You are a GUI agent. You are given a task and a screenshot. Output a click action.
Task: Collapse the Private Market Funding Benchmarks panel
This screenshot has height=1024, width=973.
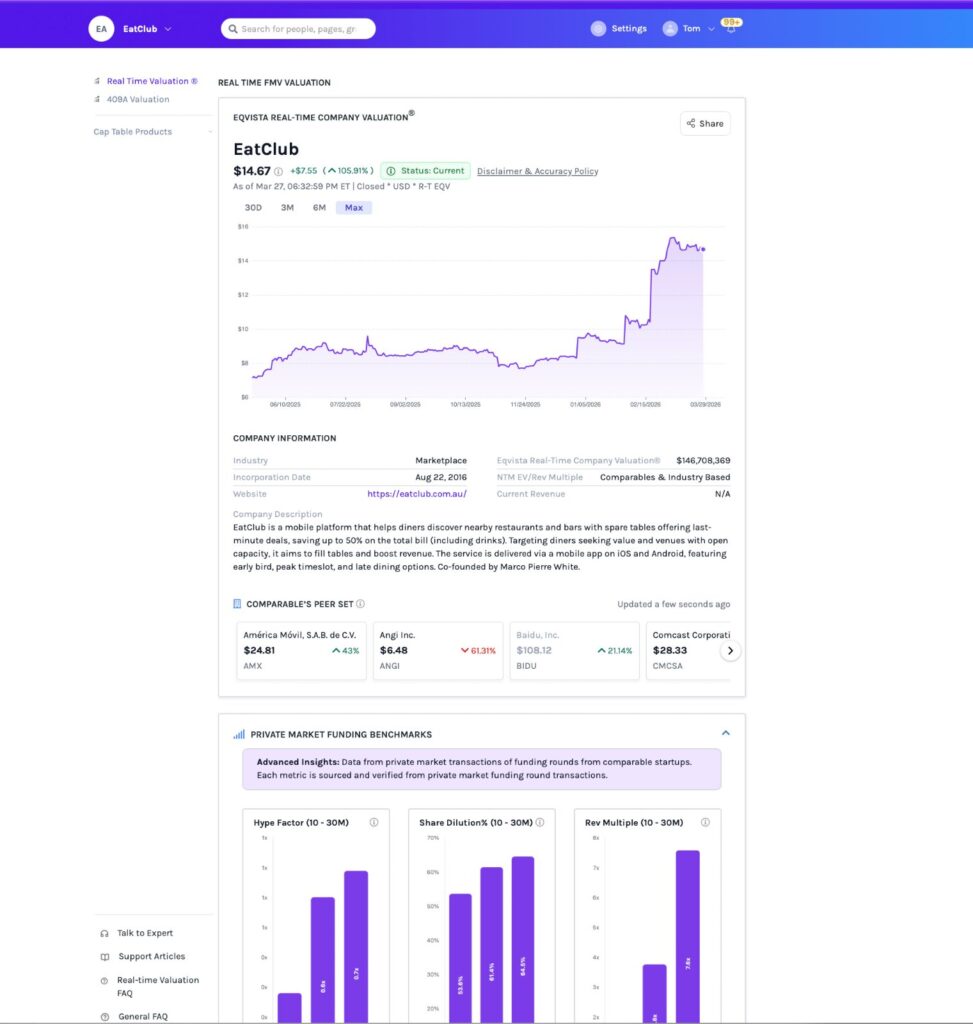tap(726, 732)
